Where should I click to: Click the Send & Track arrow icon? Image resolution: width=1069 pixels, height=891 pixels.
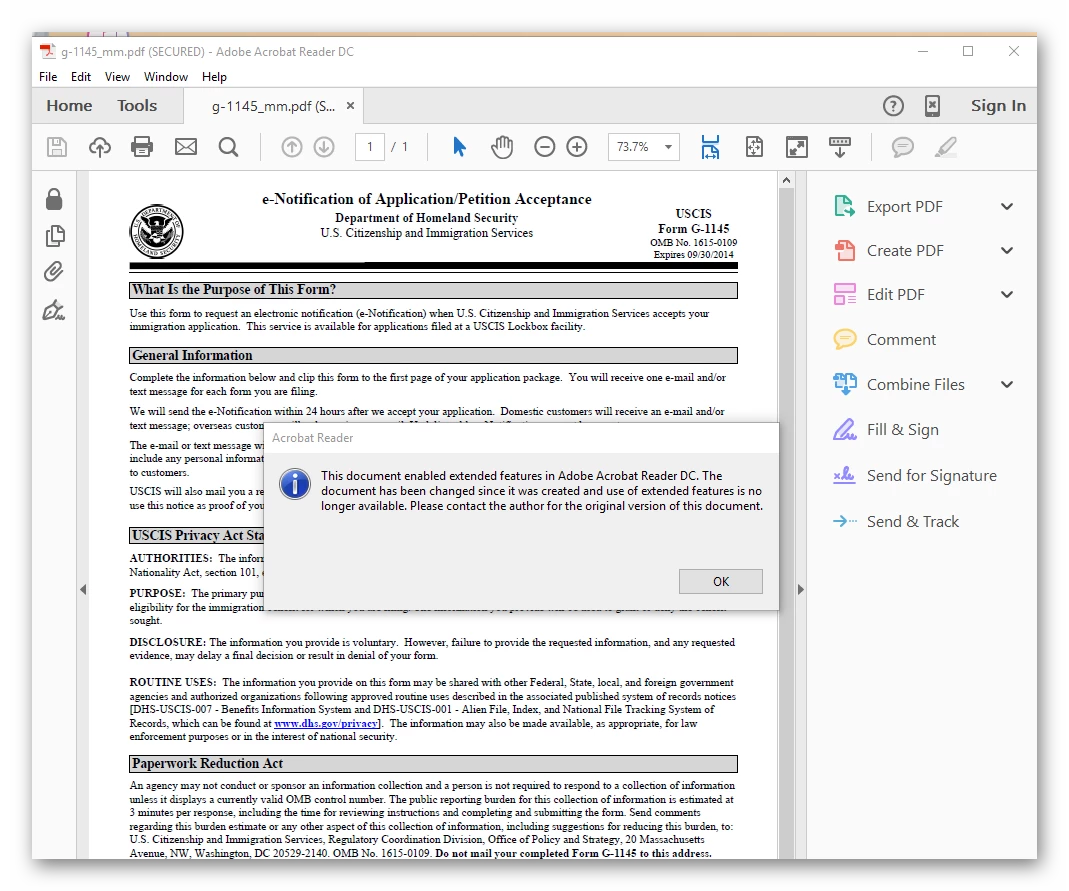tap(845, 522)
